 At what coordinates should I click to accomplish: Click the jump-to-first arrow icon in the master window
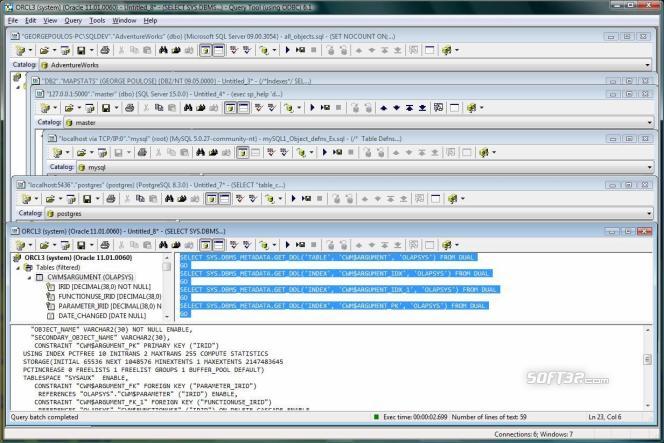[409, 108]
